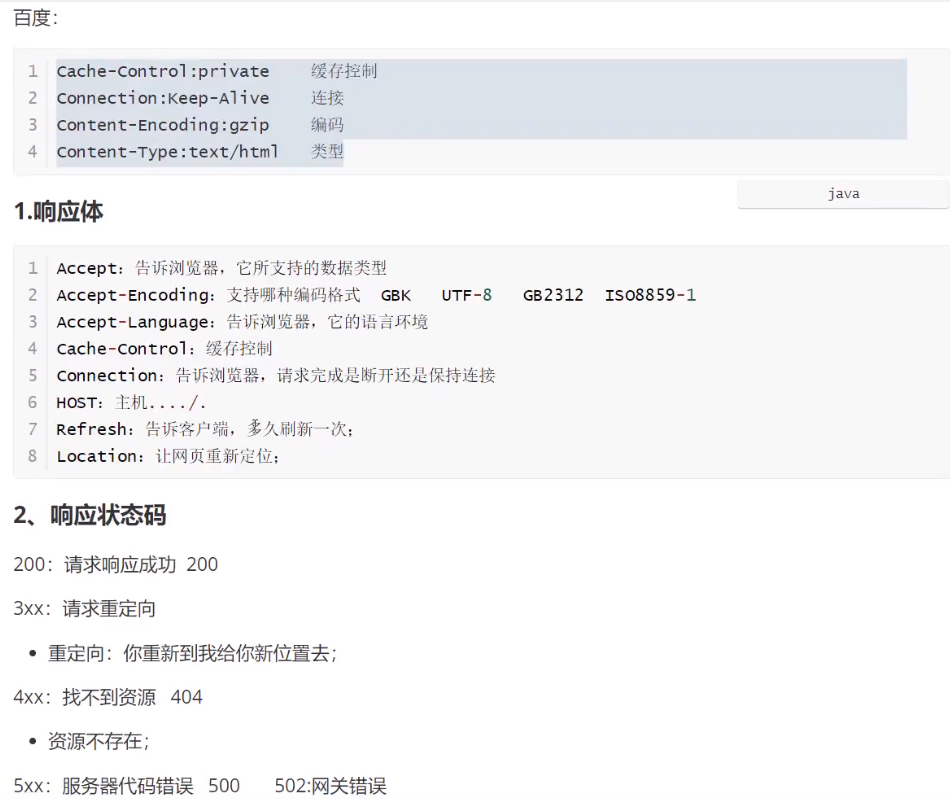This screenshot has height=799, width=950.
Task: Click the line Content-Encoding:gzip
Action: (x=162, y=125)
